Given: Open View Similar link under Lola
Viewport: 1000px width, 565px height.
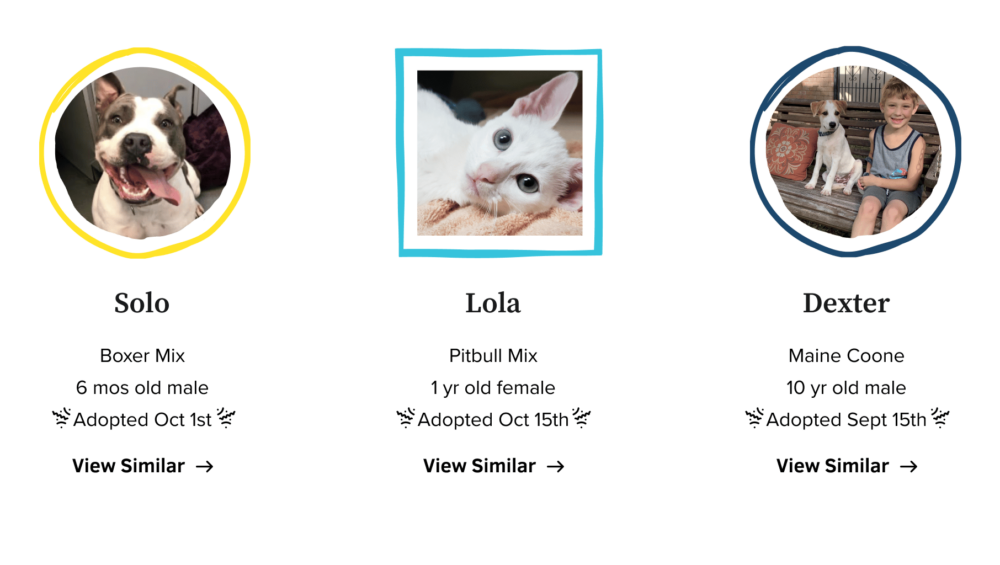Looking at the screenshot, I should pyautogui.click(x=494, y=466).
